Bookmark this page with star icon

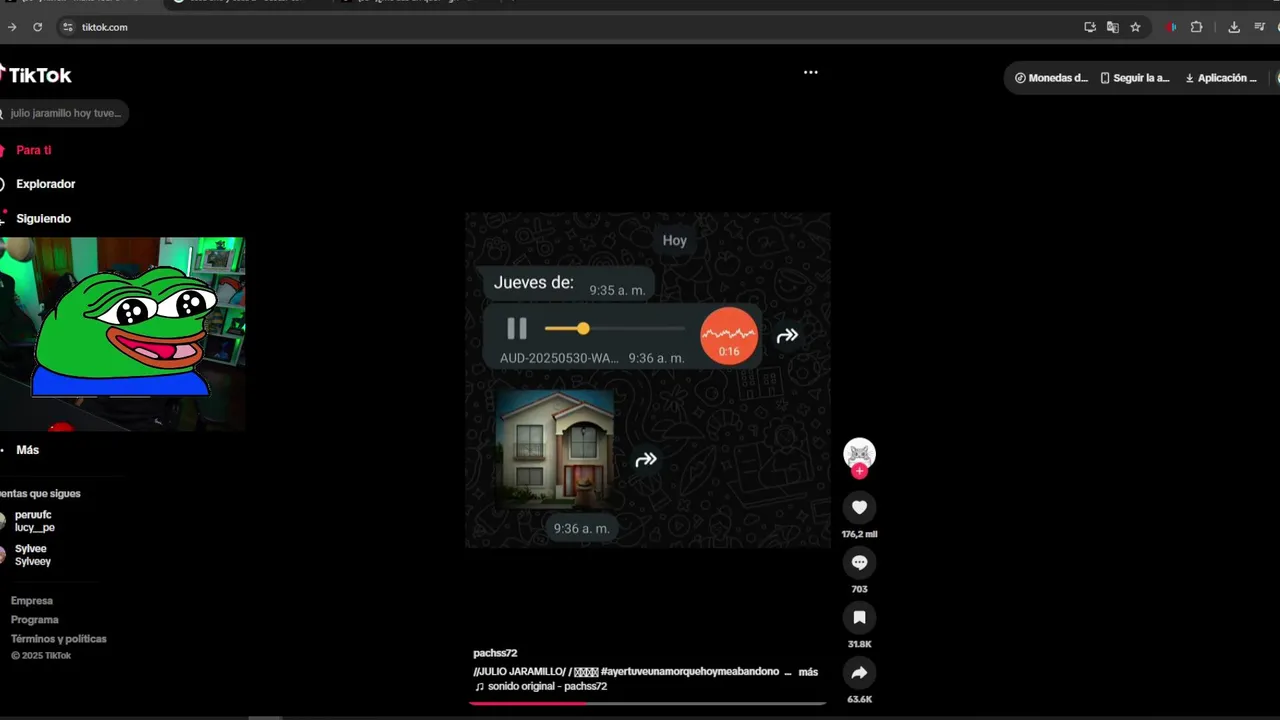coord(1135,27)
